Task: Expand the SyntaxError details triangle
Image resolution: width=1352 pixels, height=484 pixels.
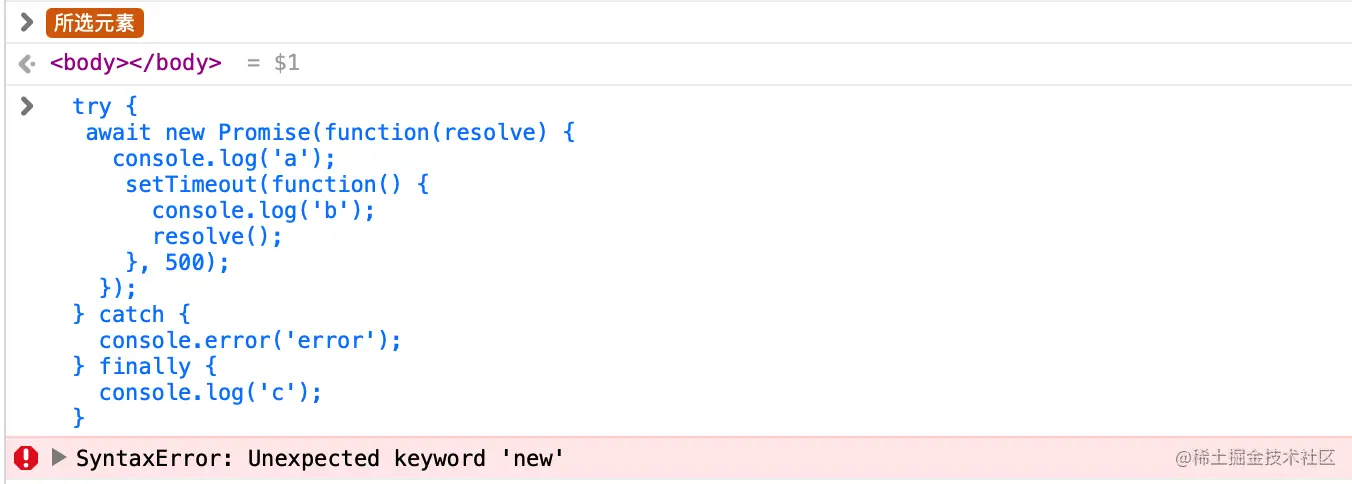Action: (59, 459)
